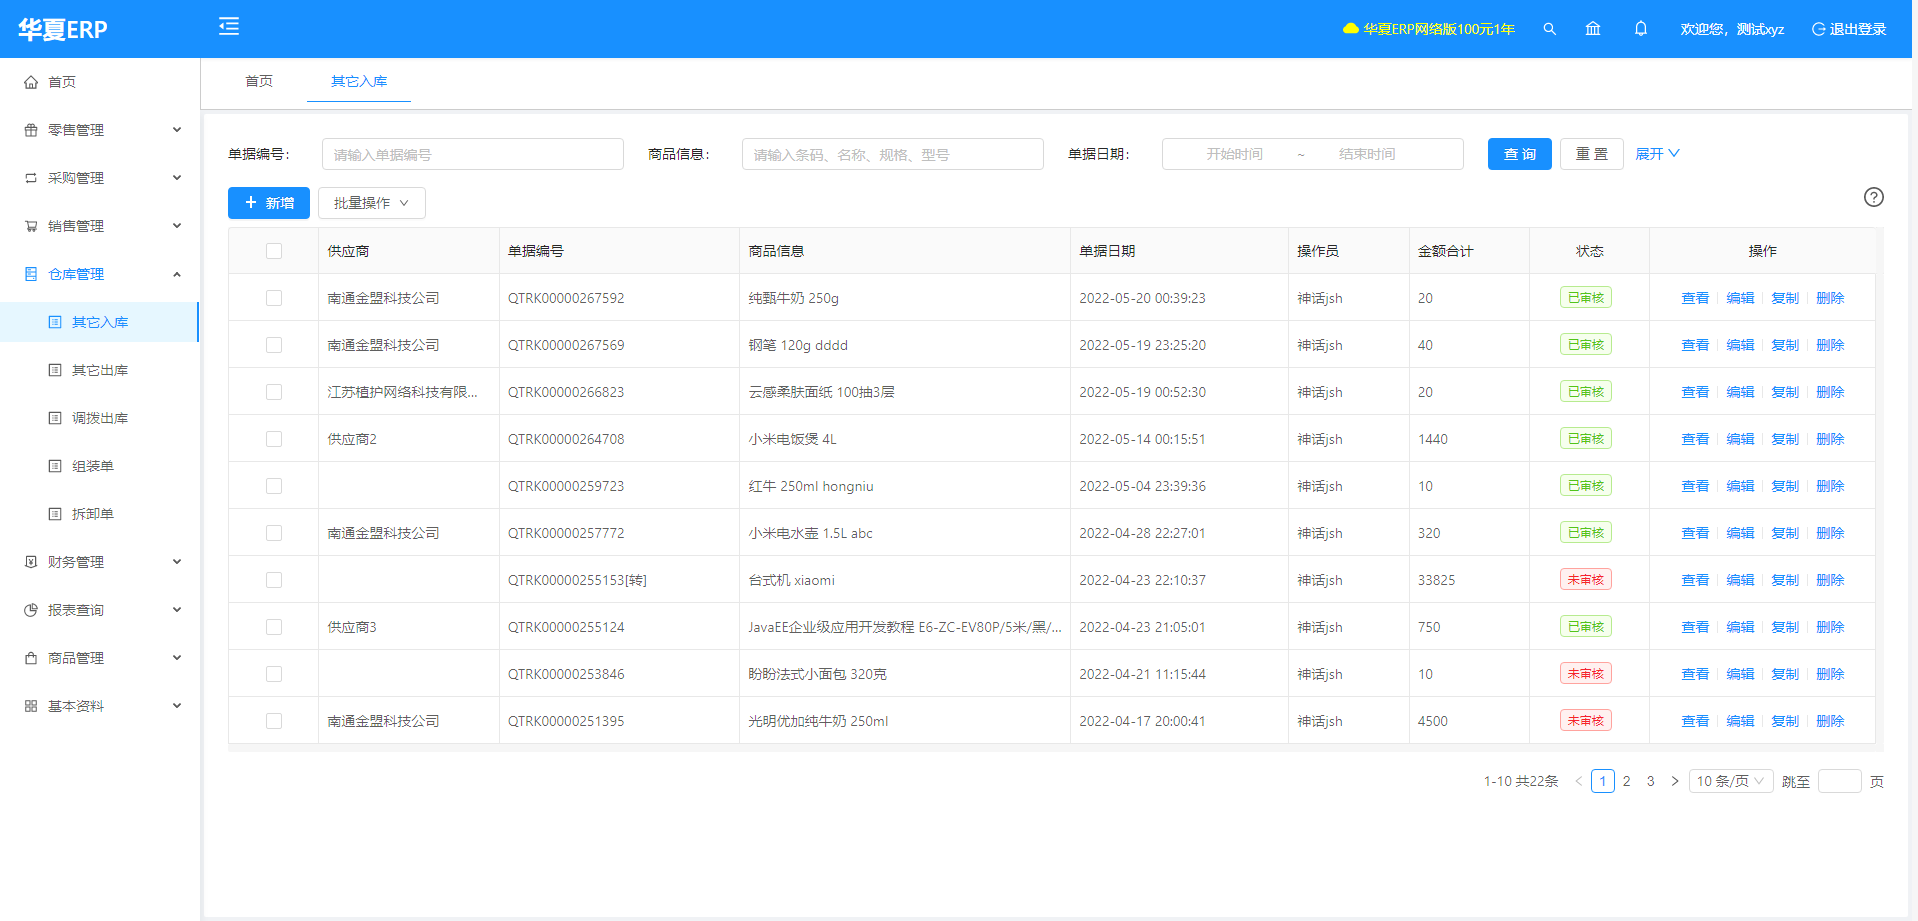Click the 其它出库 document icon
Screen dimensions: 1918x921
[x=55, y=370]
